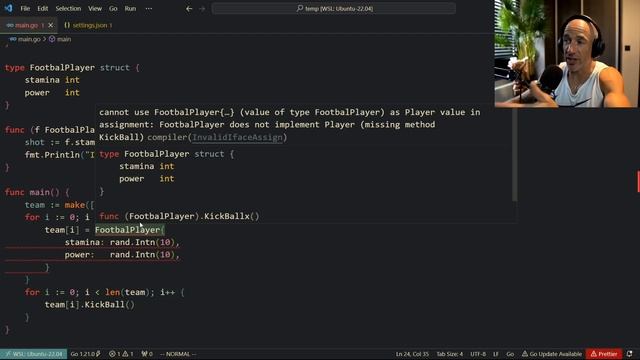The width and height of the screenshot is (640, 360).
Task: Change the LF line ending
Action: pyautogui.click(x=496, y=354)
